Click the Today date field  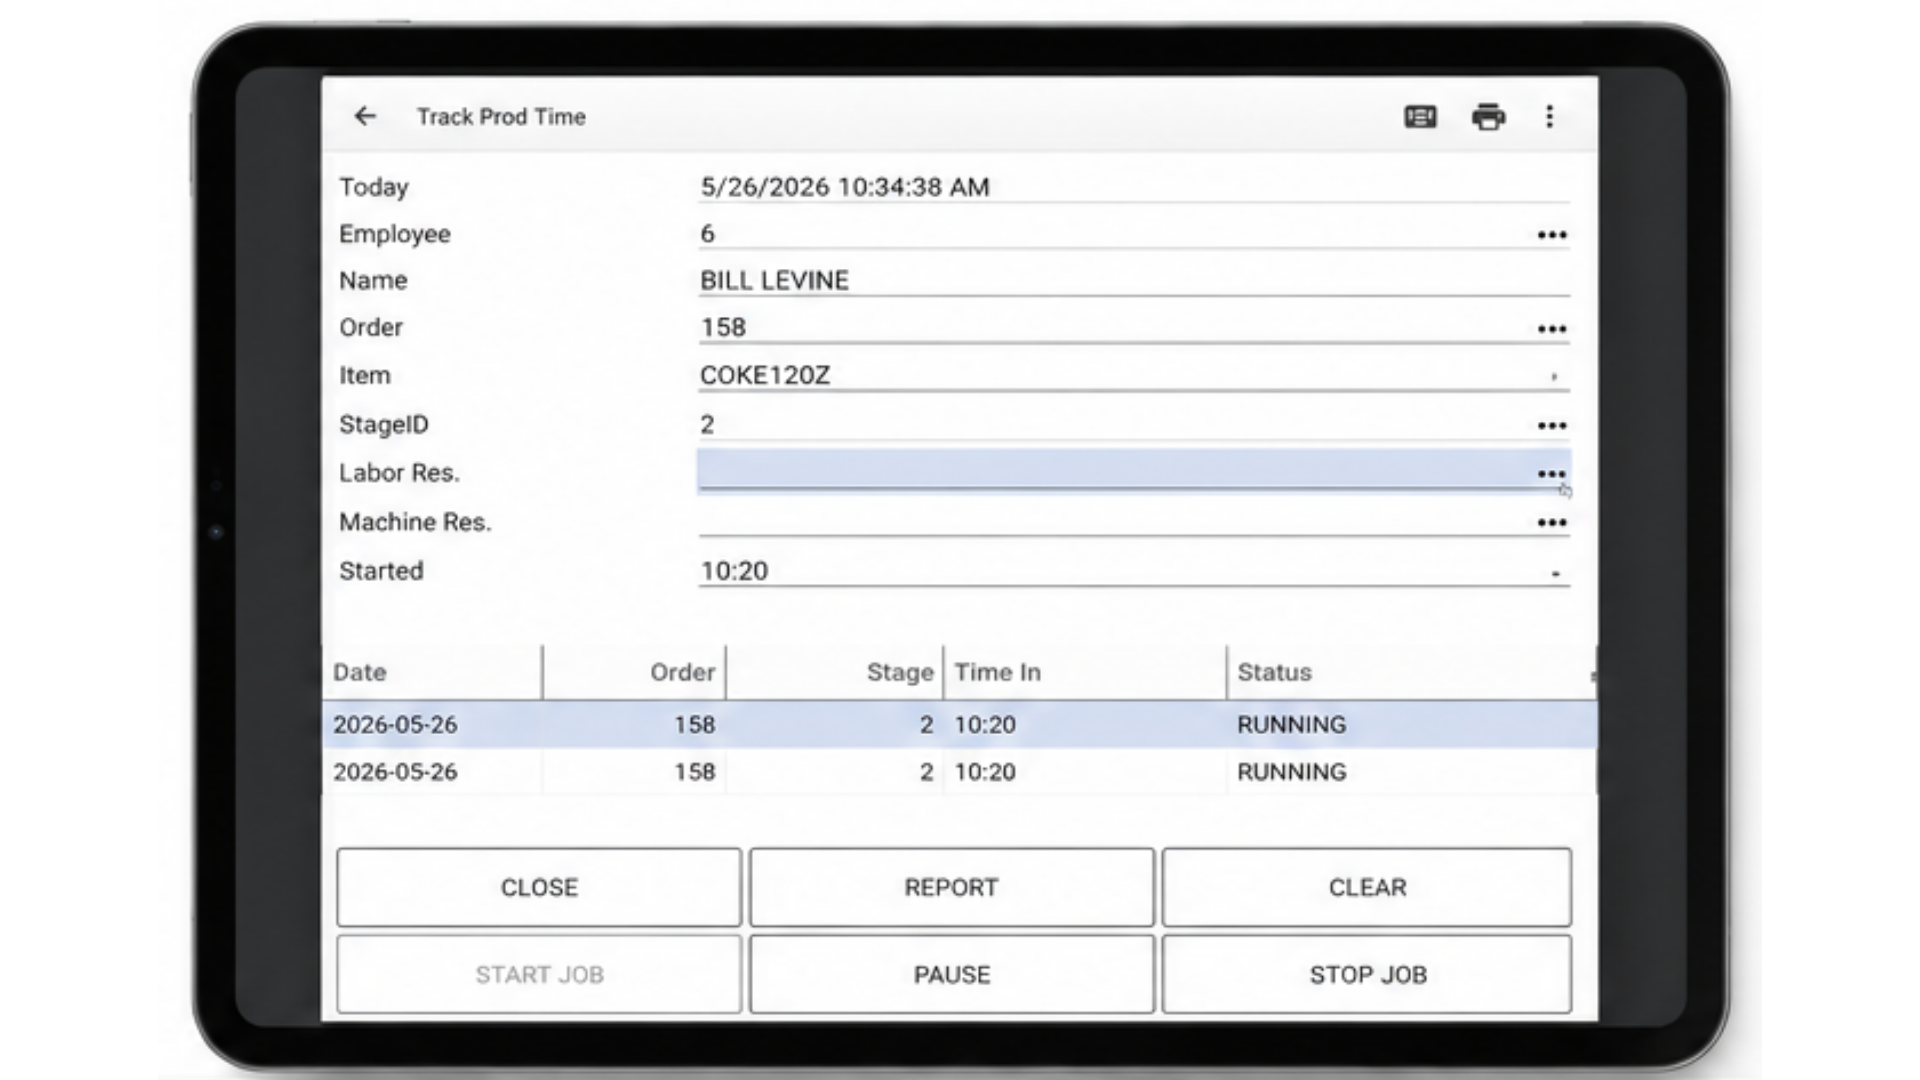(x=1134, y=187)
